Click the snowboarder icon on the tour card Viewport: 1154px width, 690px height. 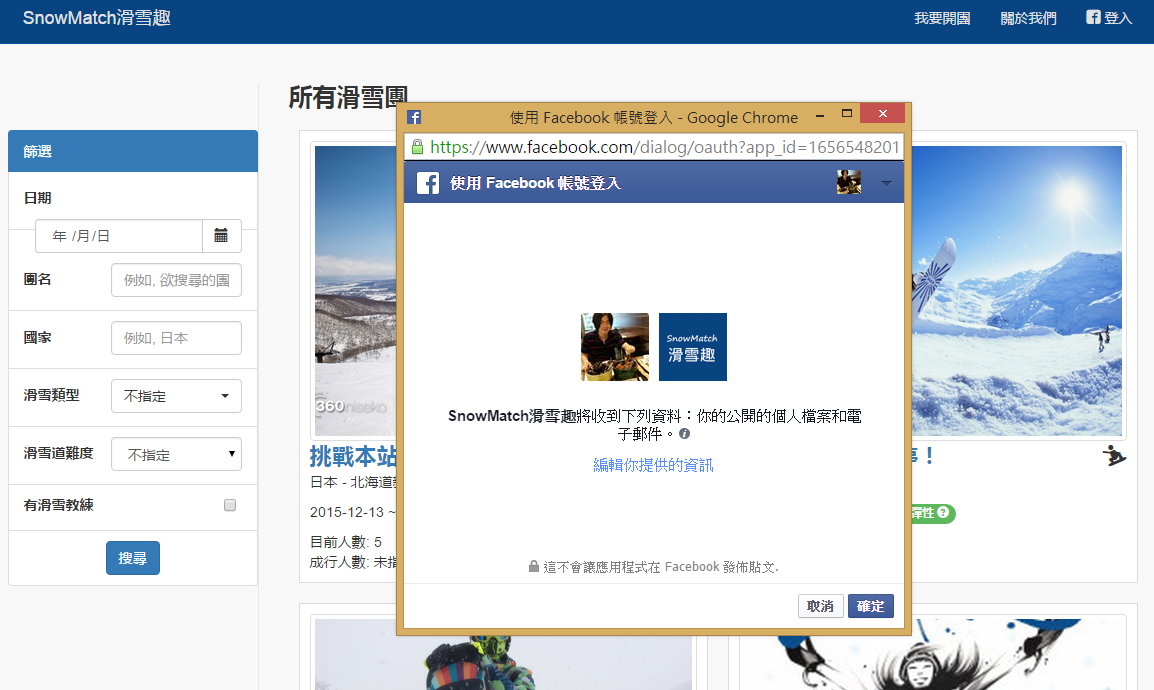(1113, 455)
